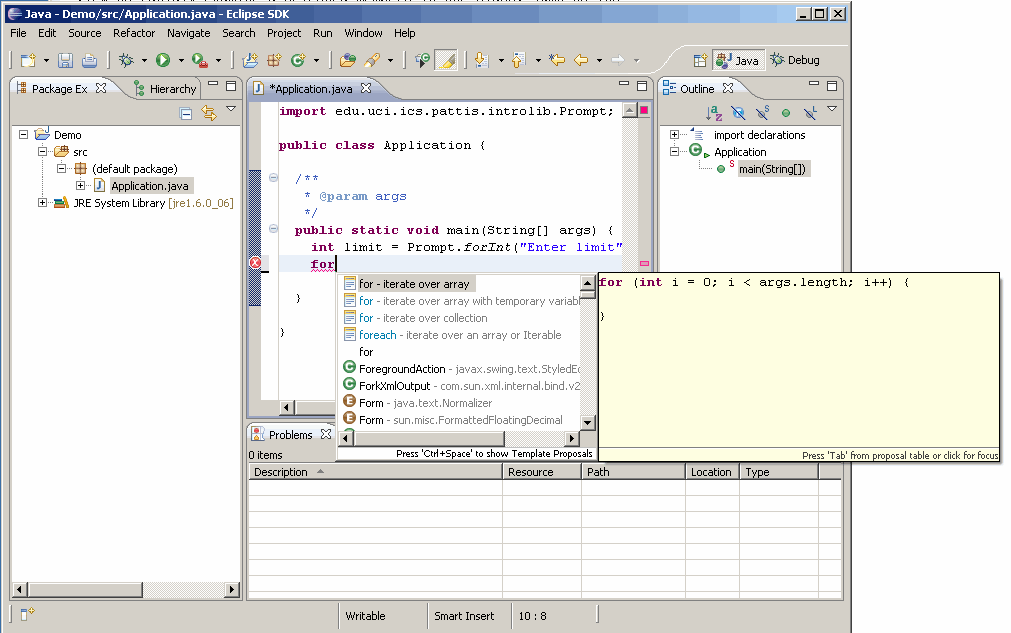Sort the Outline view alphabetically
This screenshot has width=1011, height=633.
click(x=712, y=112)
